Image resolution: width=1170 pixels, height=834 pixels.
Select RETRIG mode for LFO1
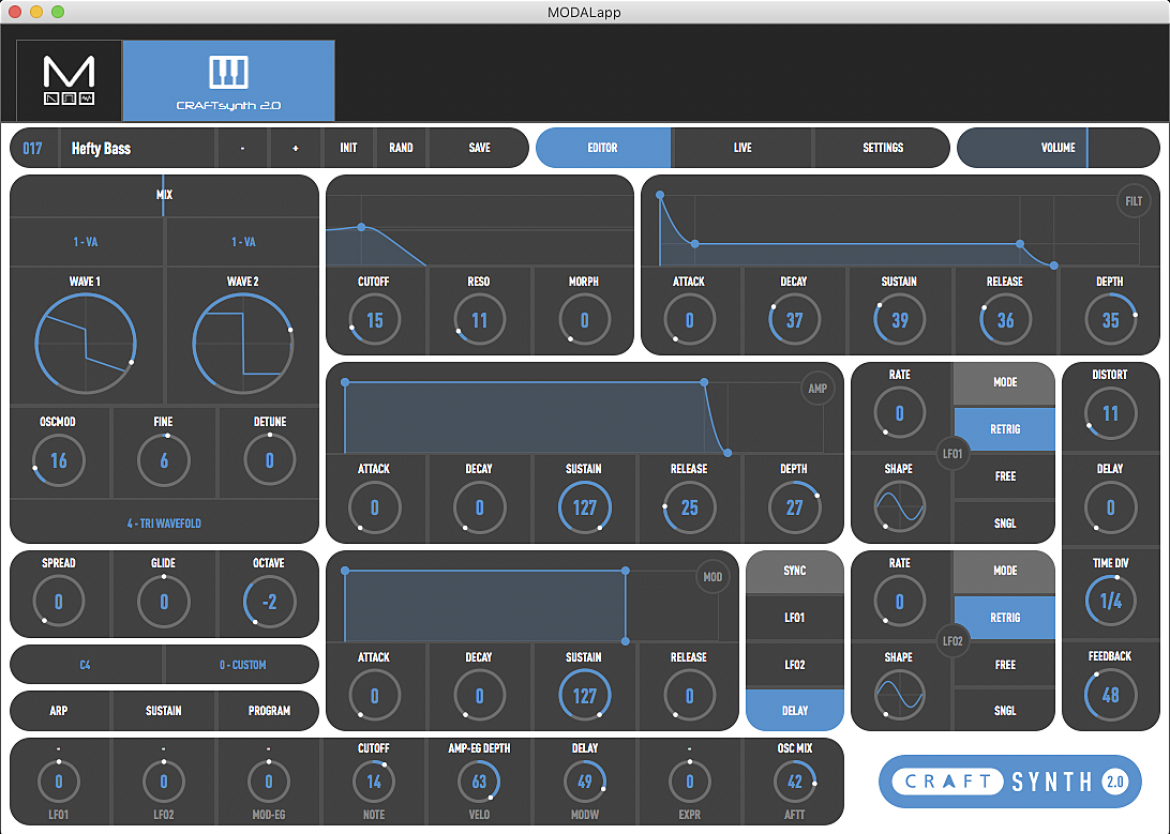pos(1004,429)
